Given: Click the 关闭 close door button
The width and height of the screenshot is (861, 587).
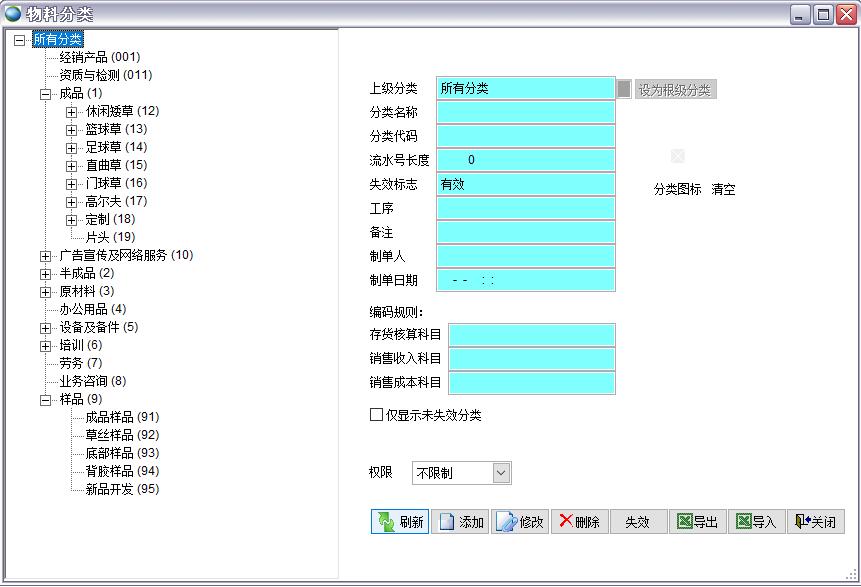Looking at the screenshot, I should pos(815,522).
